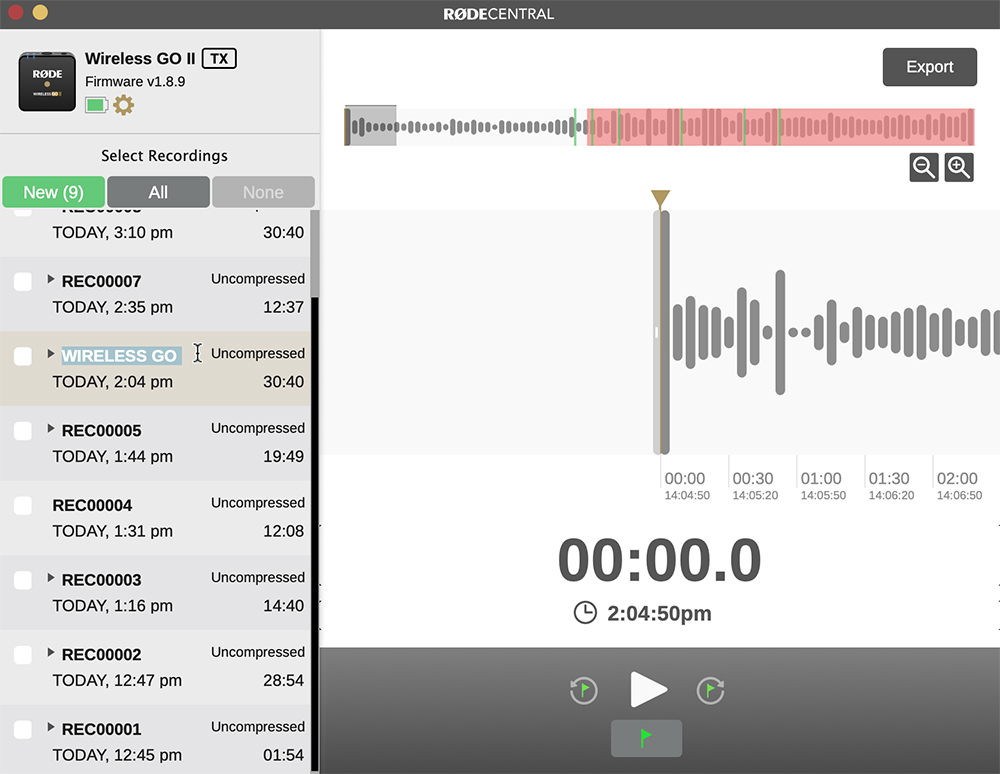Expand the WIRELESS GO recording

[x=50, y=354]
